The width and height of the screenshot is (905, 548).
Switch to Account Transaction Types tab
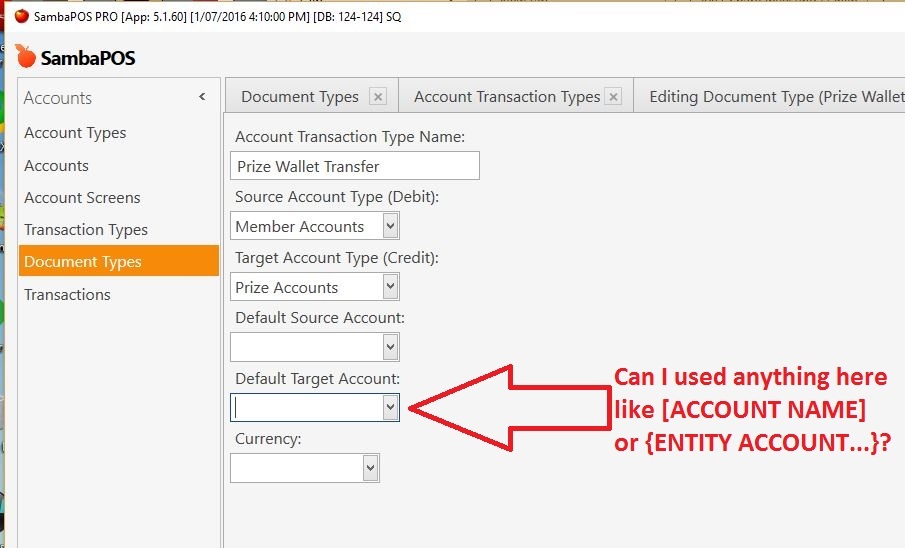point(507,96)
